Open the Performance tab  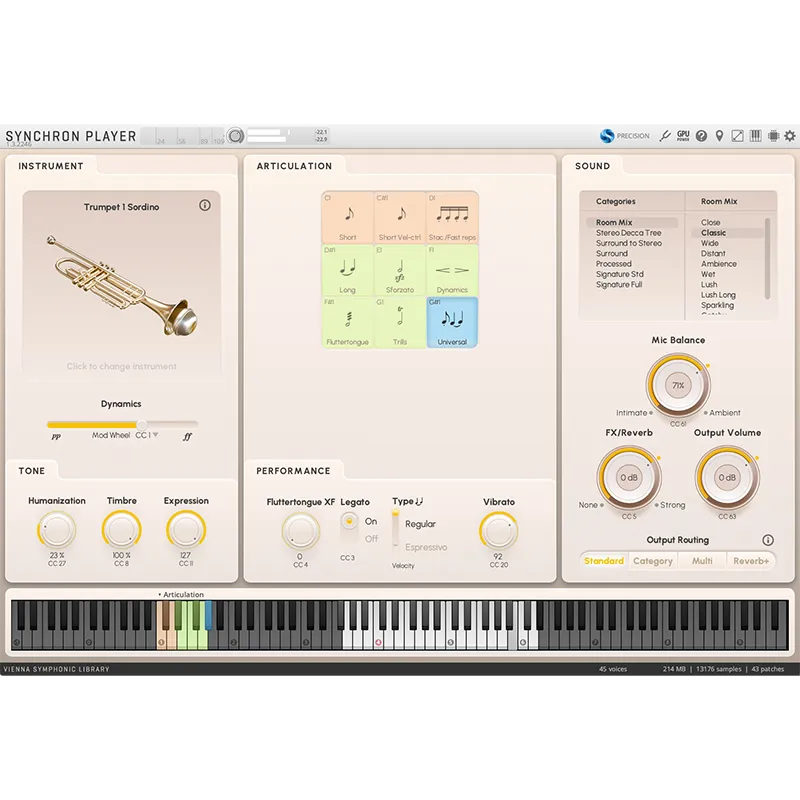tap(293, 470)
